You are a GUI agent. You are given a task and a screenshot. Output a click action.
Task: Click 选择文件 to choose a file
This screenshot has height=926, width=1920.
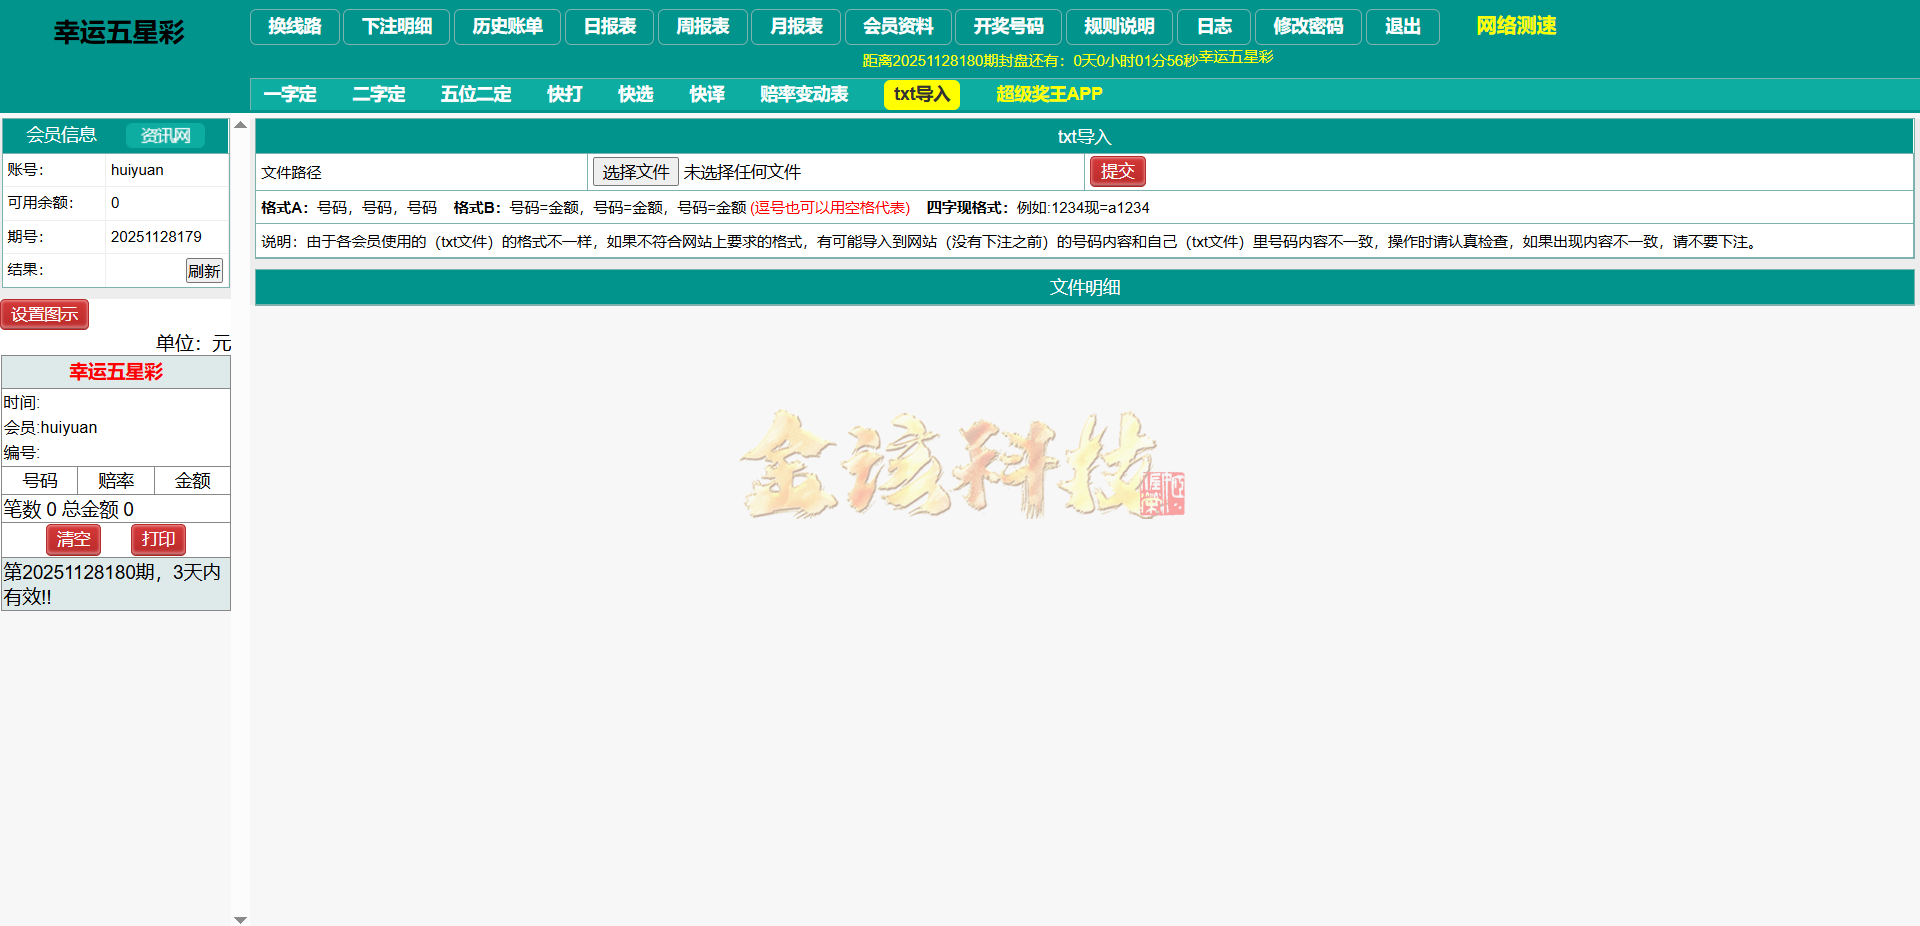coord(635,171)
